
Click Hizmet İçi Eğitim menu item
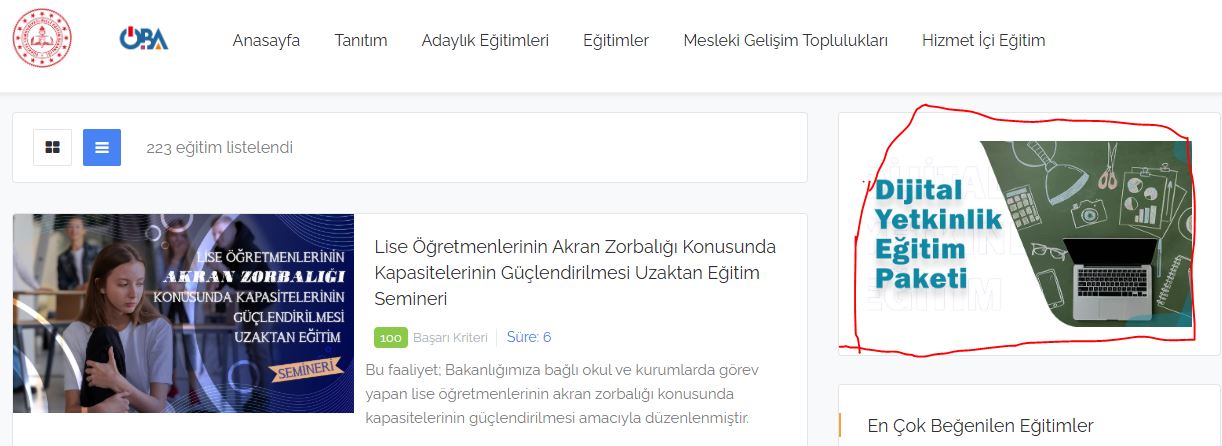(x=983, y=41)
